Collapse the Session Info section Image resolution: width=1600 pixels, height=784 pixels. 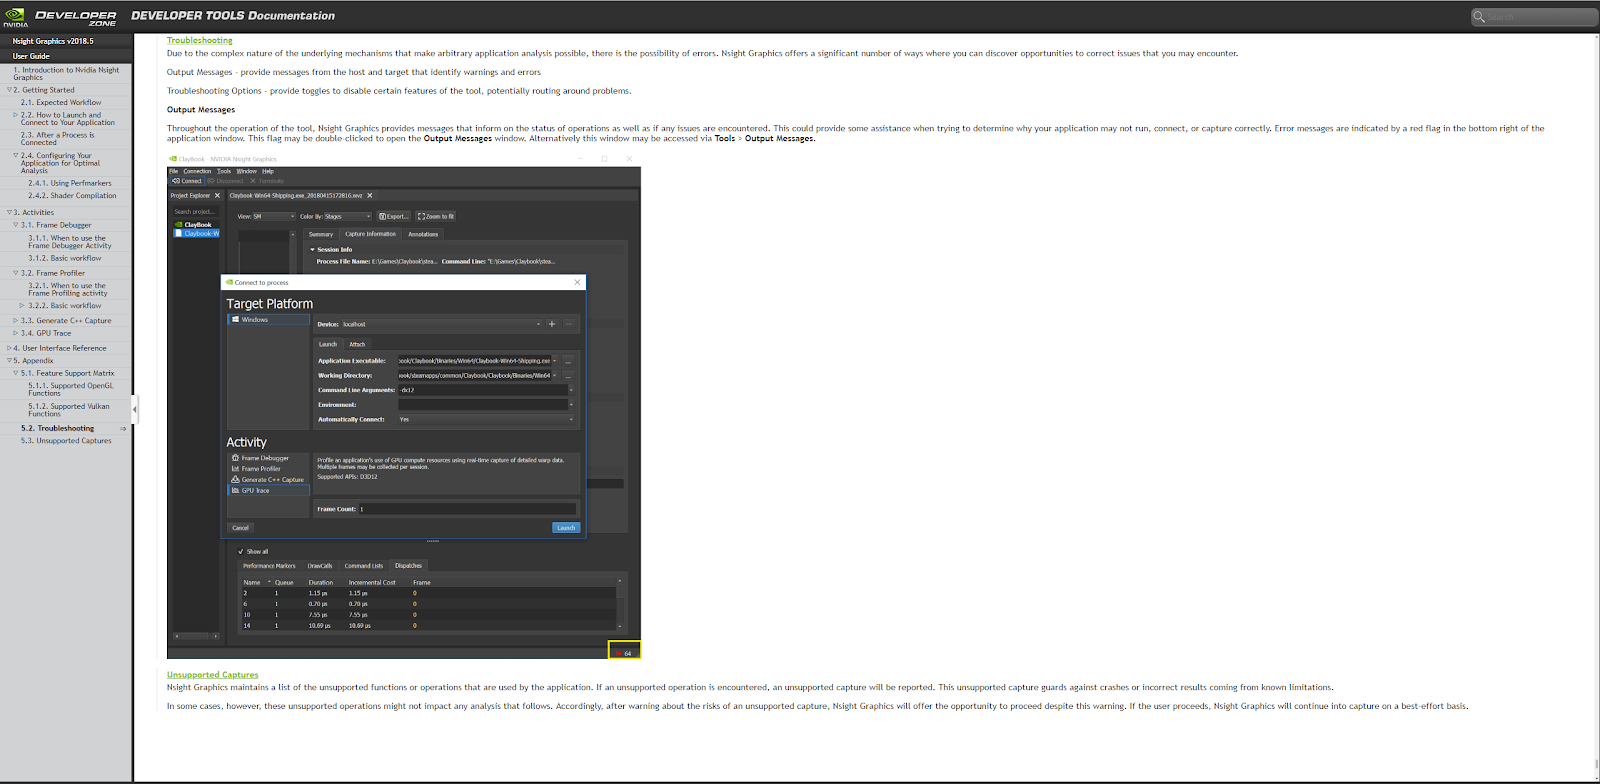[x=312, y=250]
